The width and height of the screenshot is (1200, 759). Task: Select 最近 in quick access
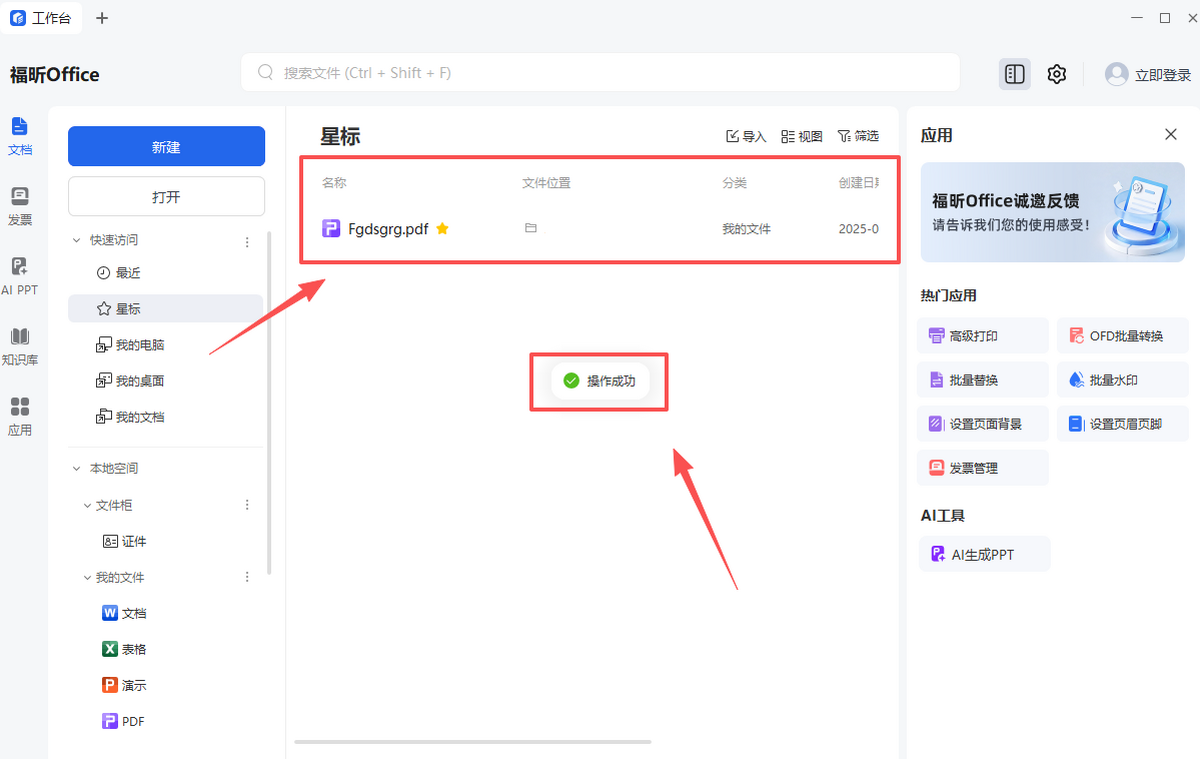coord(165,273)
